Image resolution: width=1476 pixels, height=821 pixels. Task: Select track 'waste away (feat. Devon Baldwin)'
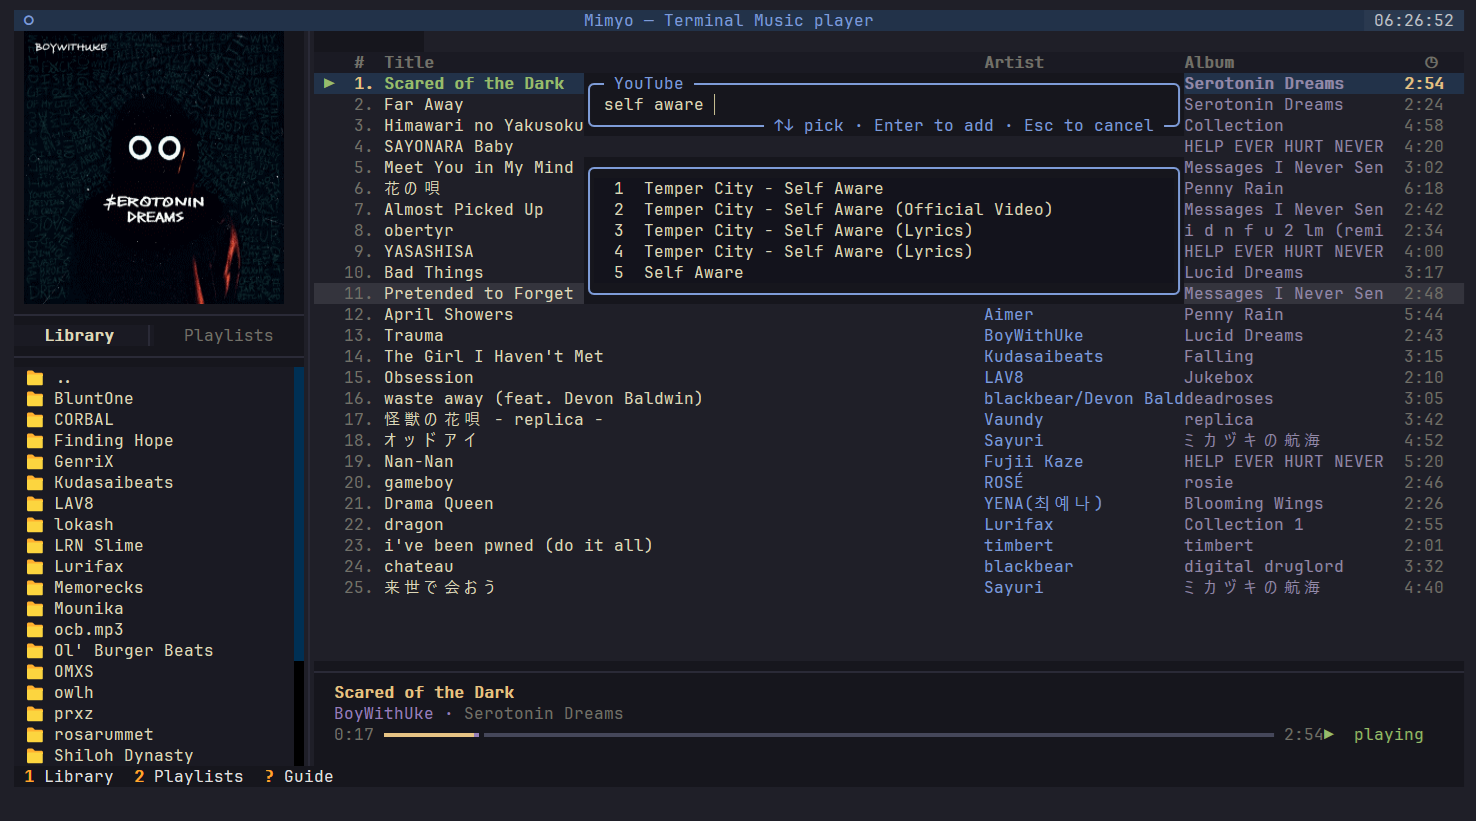544,399
